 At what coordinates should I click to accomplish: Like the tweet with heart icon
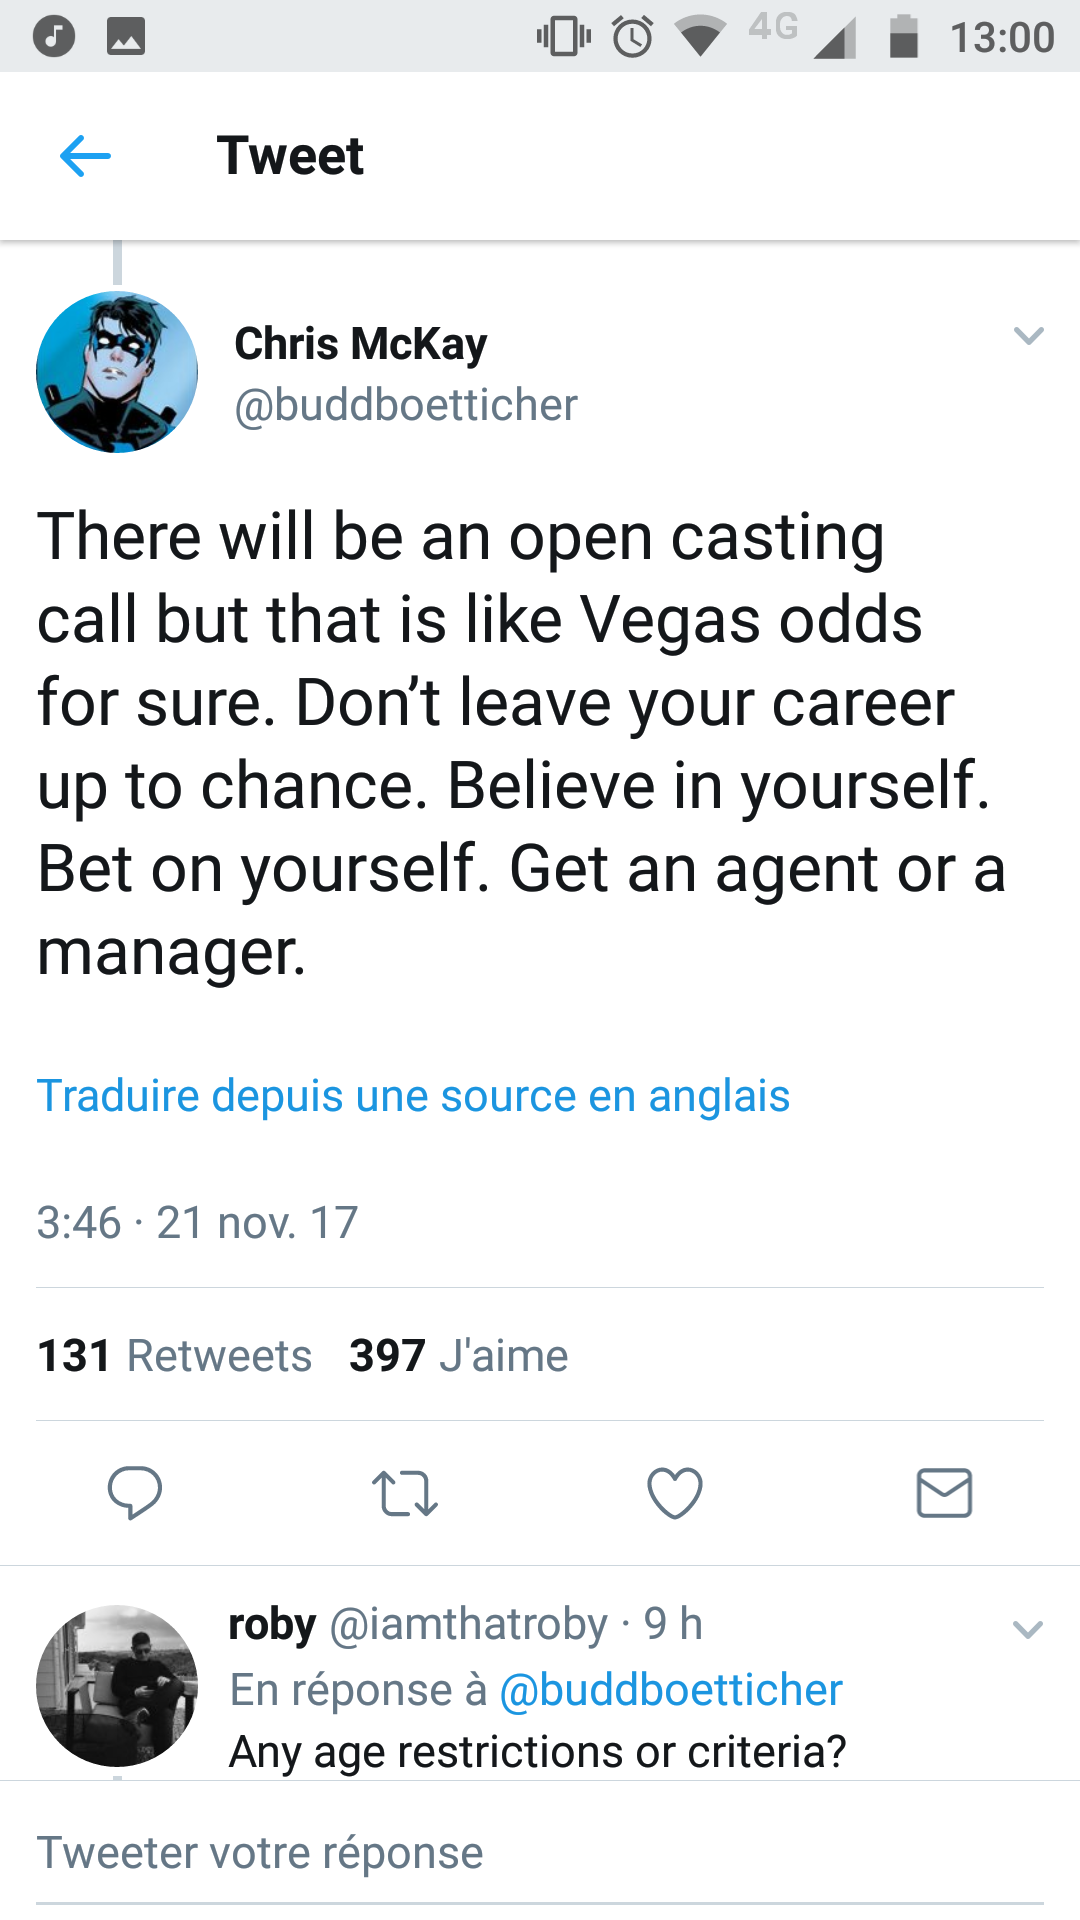pyautogui.click(x=675, y=1493)
